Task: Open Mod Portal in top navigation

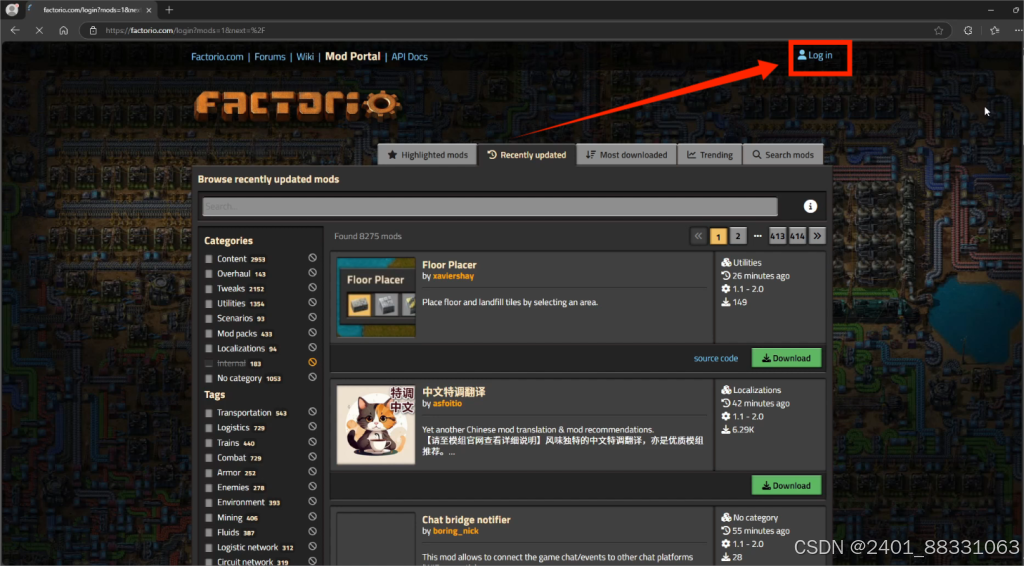Action: [353, 56]
